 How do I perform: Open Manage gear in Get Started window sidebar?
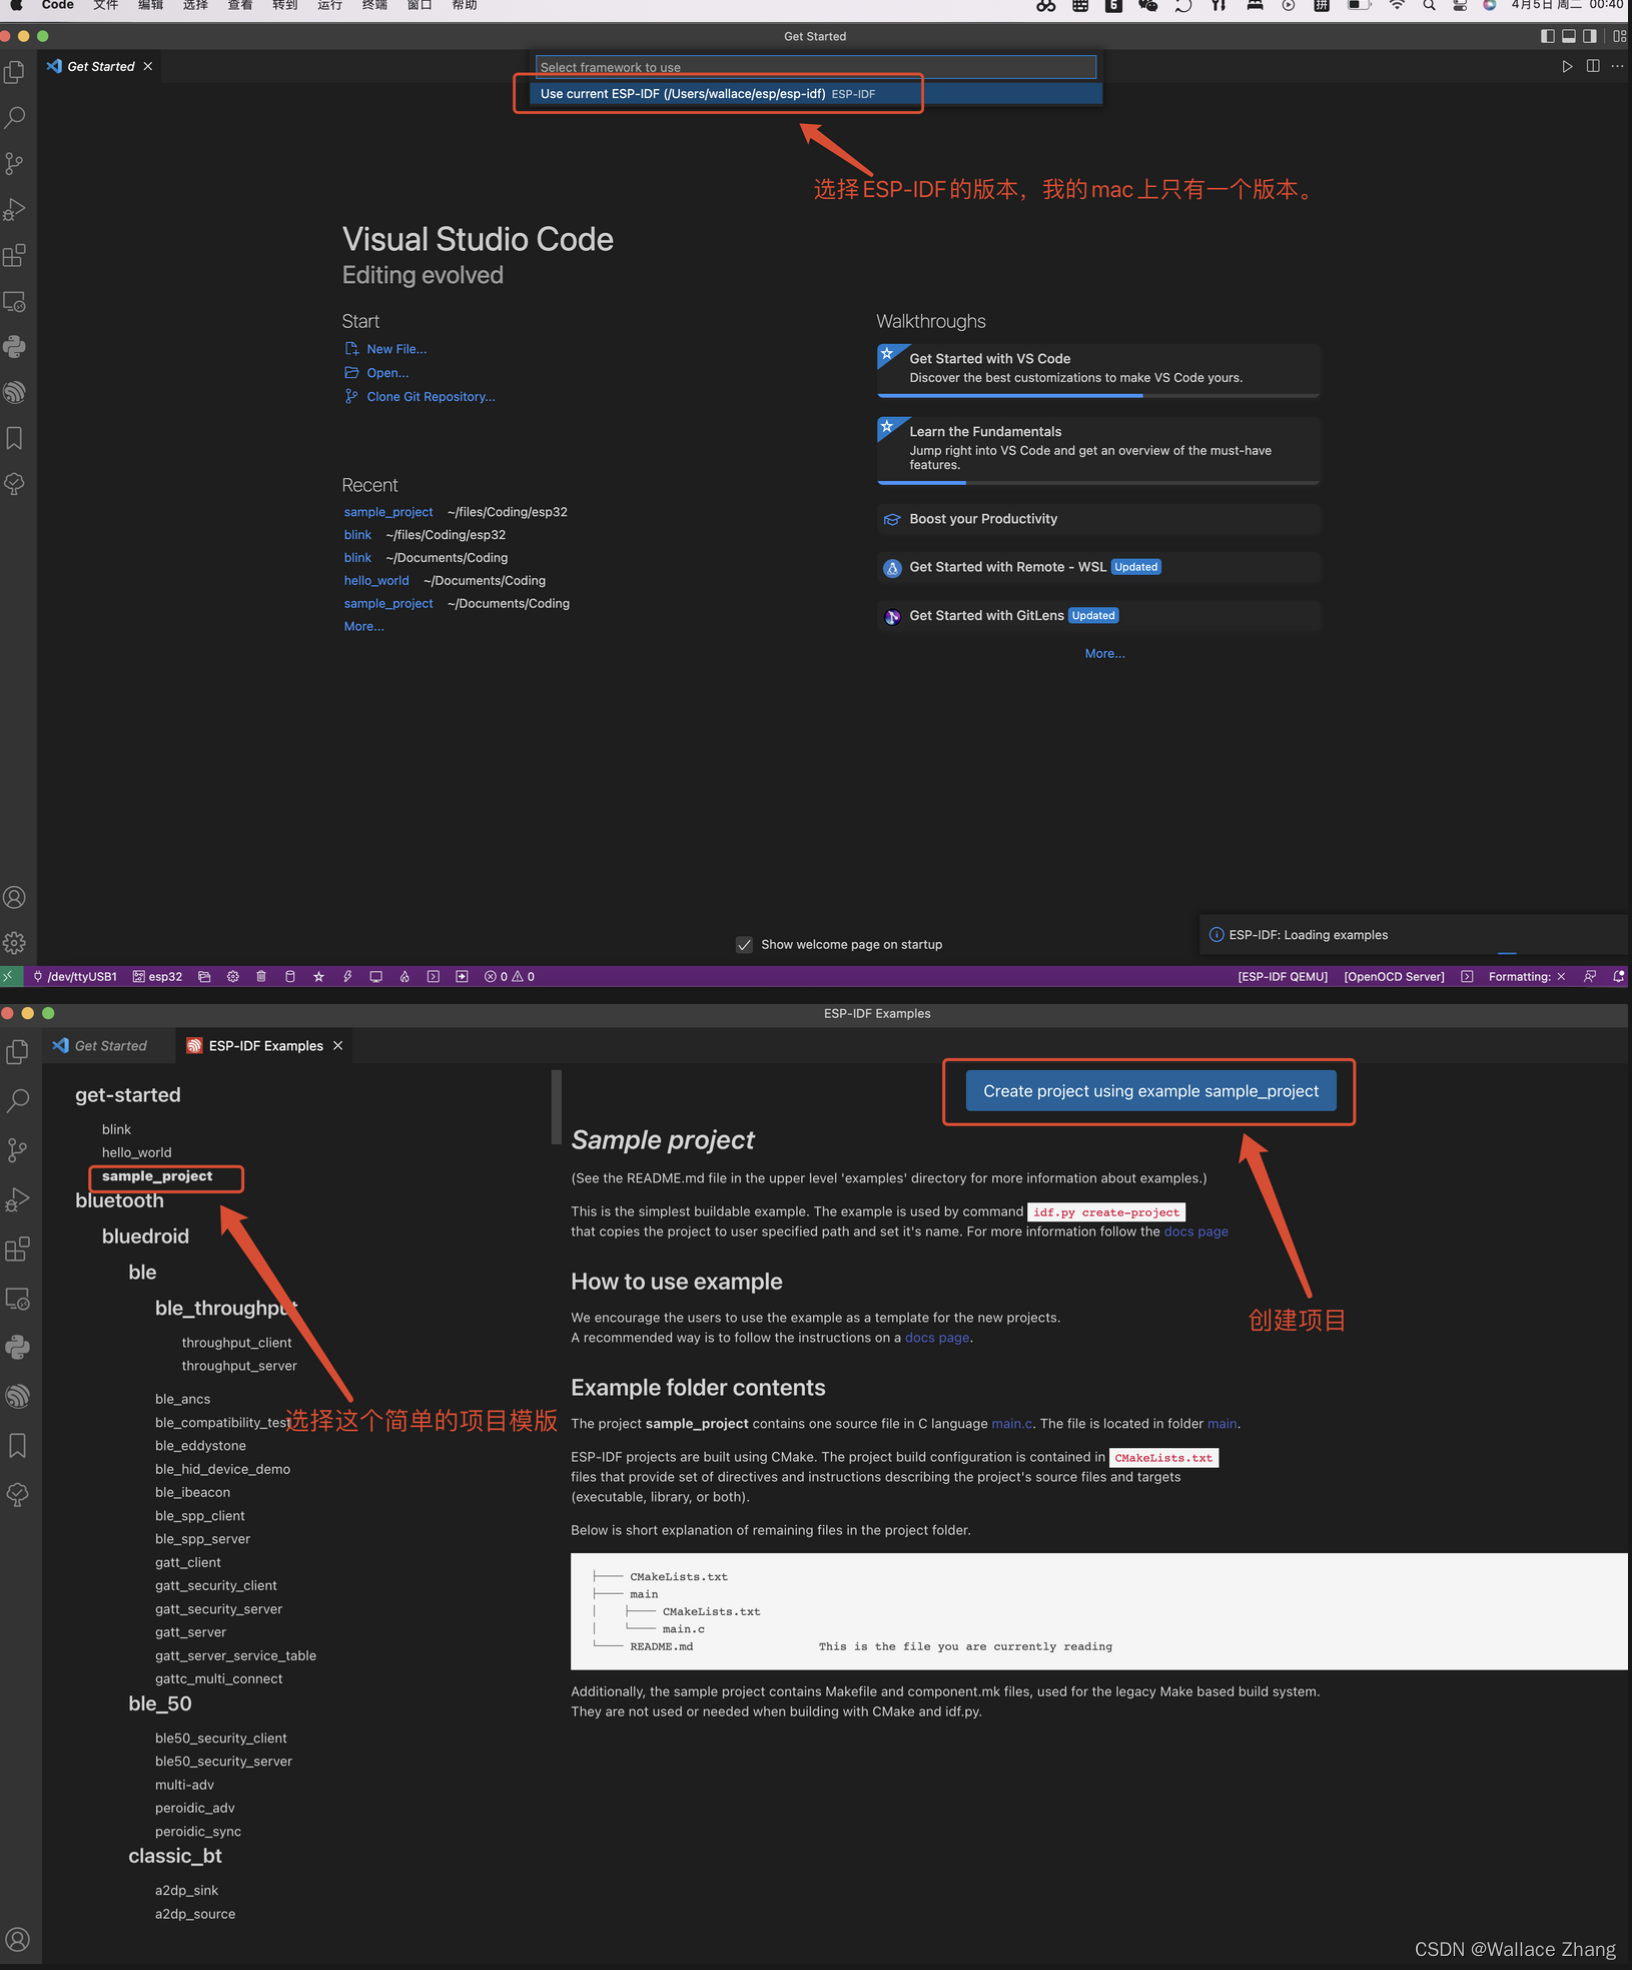pos(15,942)
